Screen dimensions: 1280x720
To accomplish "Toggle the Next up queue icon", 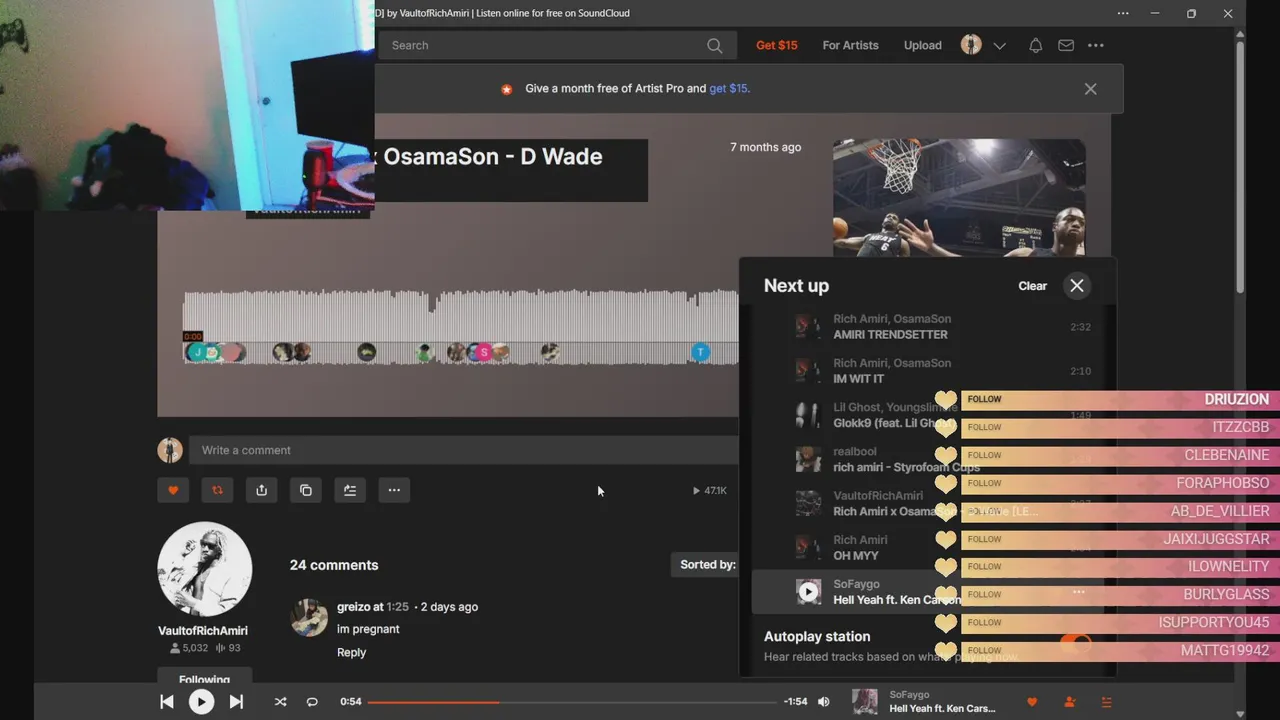I will click(x=1106, y=702).
